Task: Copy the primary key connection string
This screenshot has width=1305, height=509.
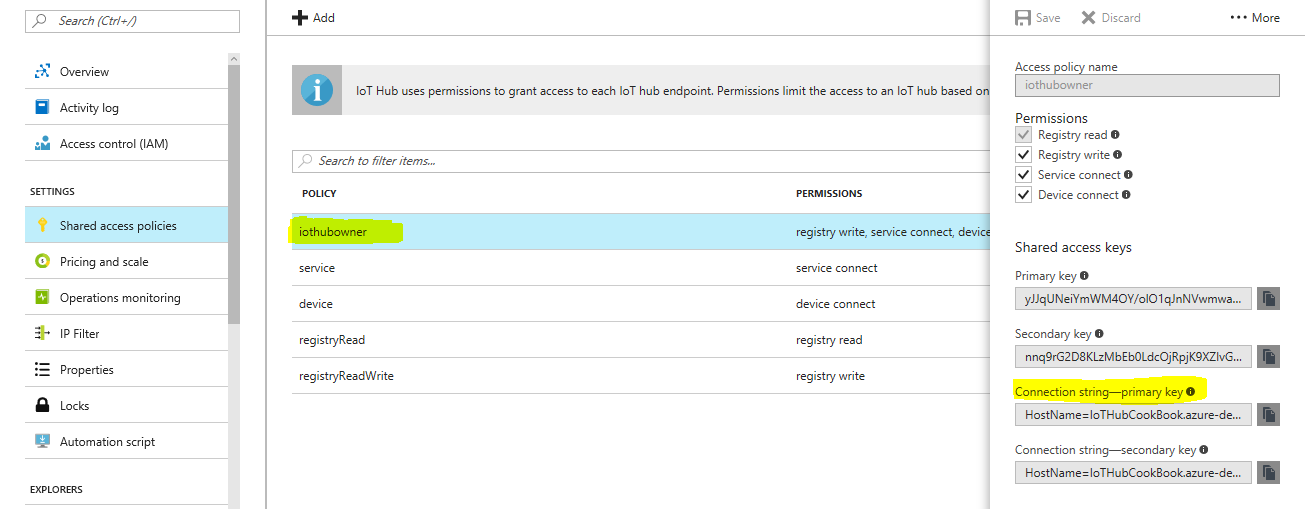Action: click(x=1268, y=414)
